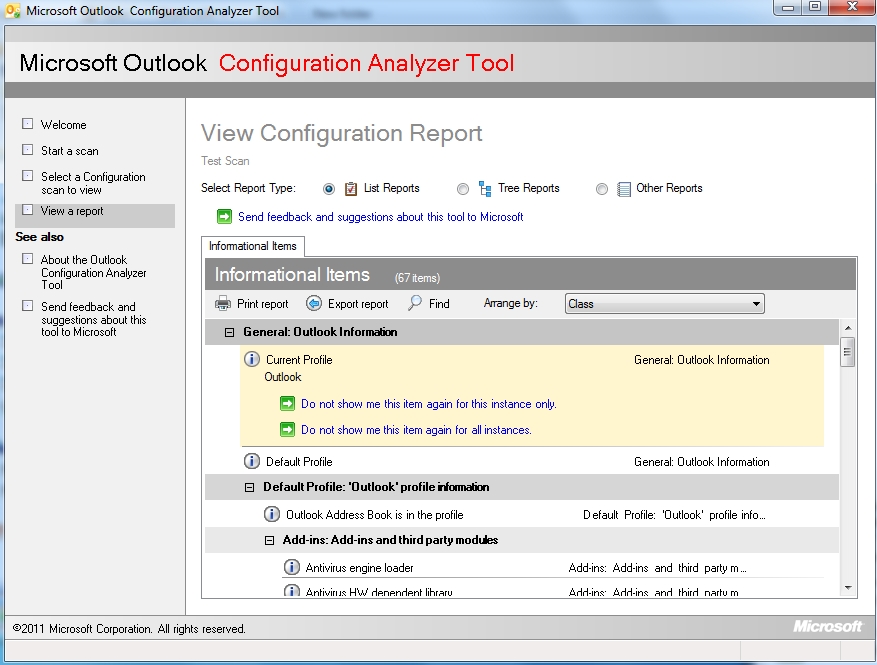Viewport: 877px width, 665px height.
Task: Open Find using the magnifier icon
Action: (x=413, y=303)
